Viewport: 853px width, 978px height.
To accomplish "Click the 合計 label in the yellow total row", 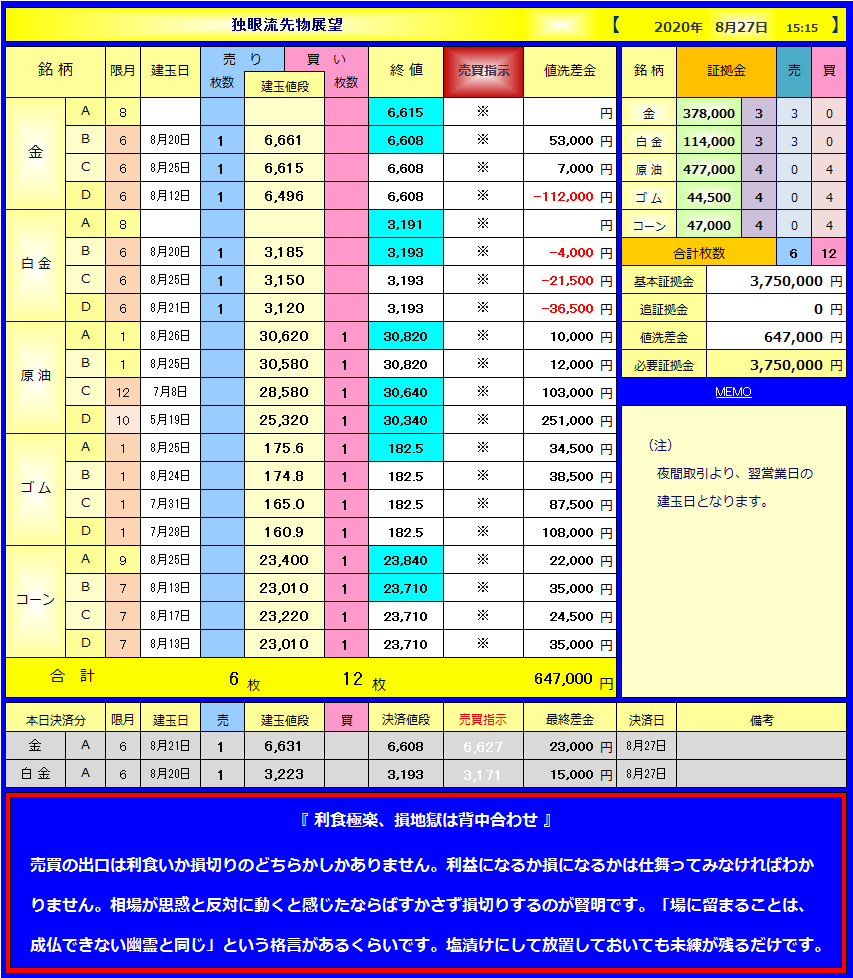I will [72, 676].
